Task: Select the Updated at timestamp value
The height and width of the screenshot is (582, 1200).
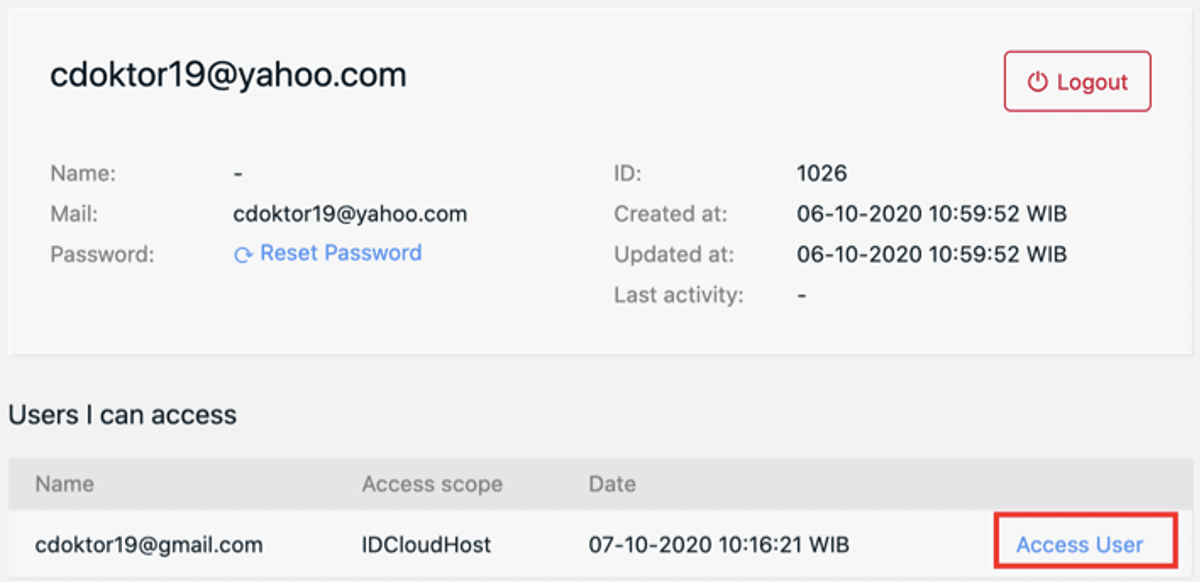Action: tap(931, 254)
